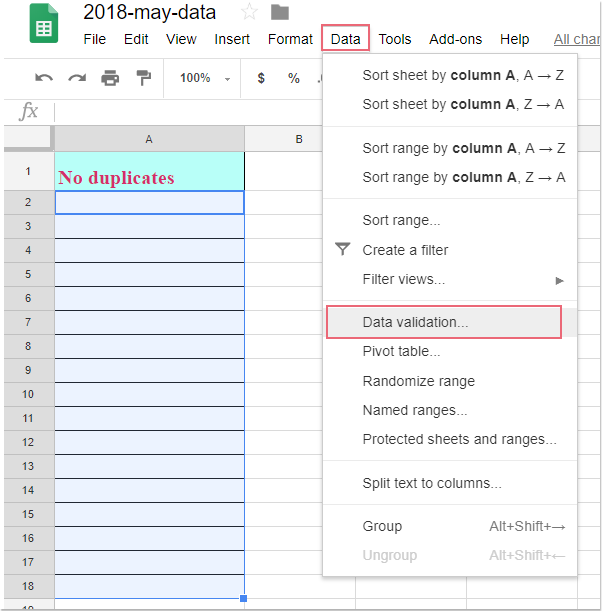Select row 5 header

[x=28, y=274]
